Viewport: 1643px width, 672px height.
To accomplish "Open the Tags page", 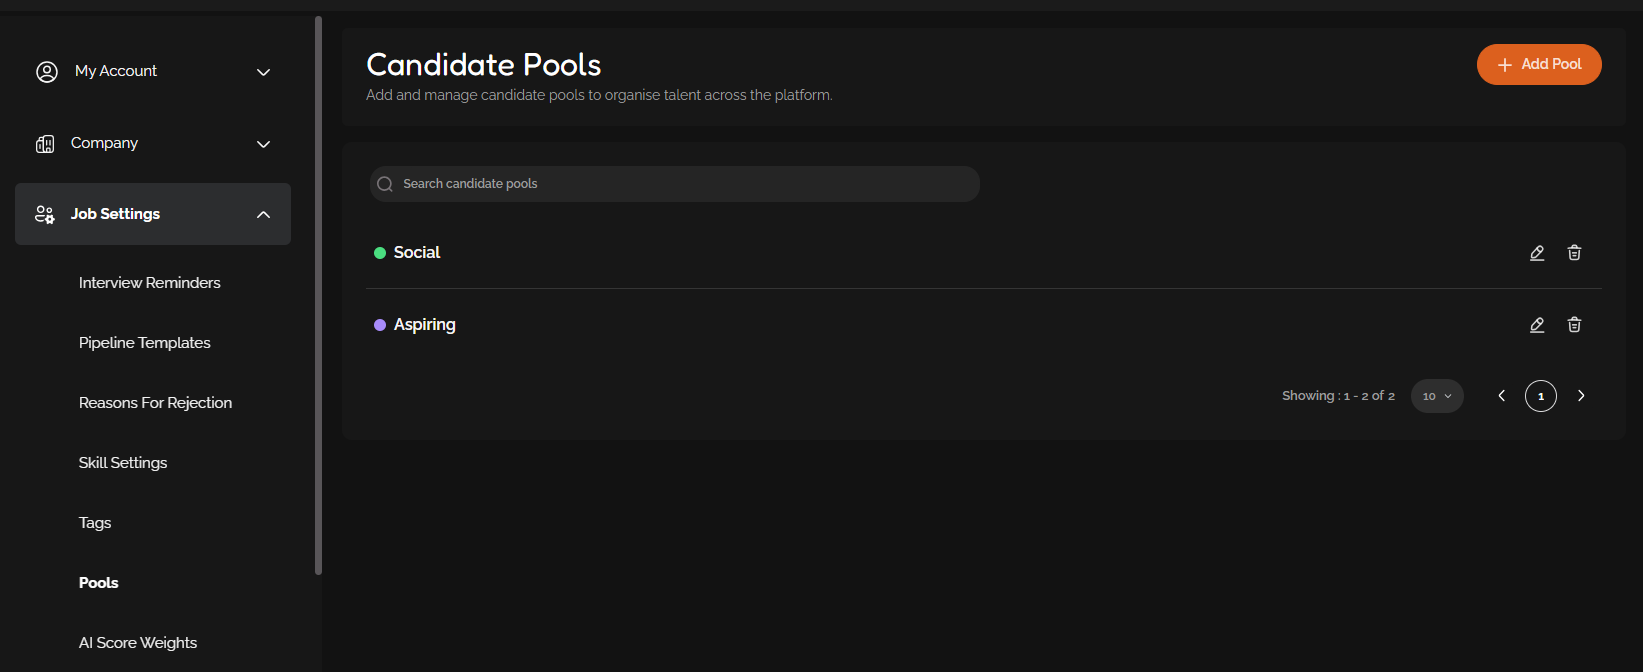I will click(95, 523).
